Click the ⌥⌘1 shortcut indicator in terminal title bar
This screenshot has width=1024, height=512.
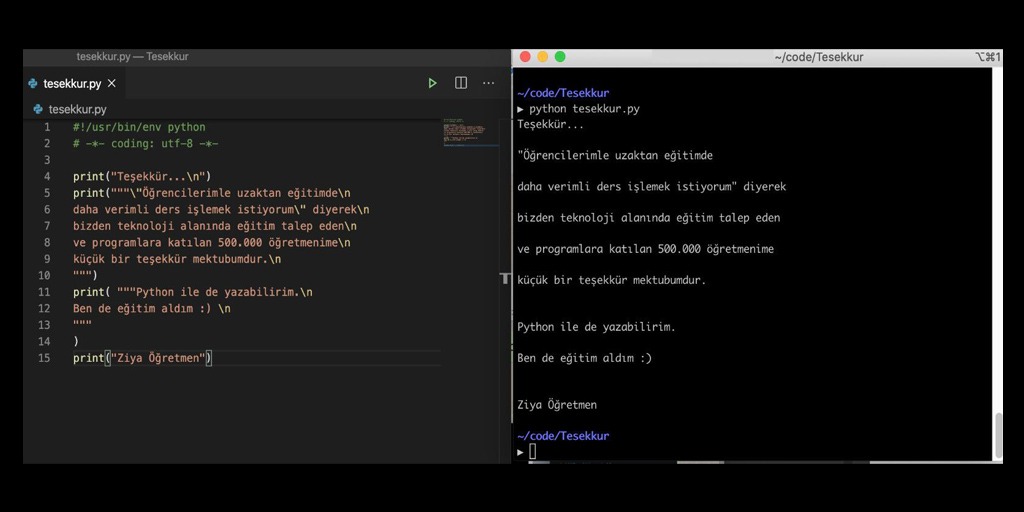coord(987,57)
